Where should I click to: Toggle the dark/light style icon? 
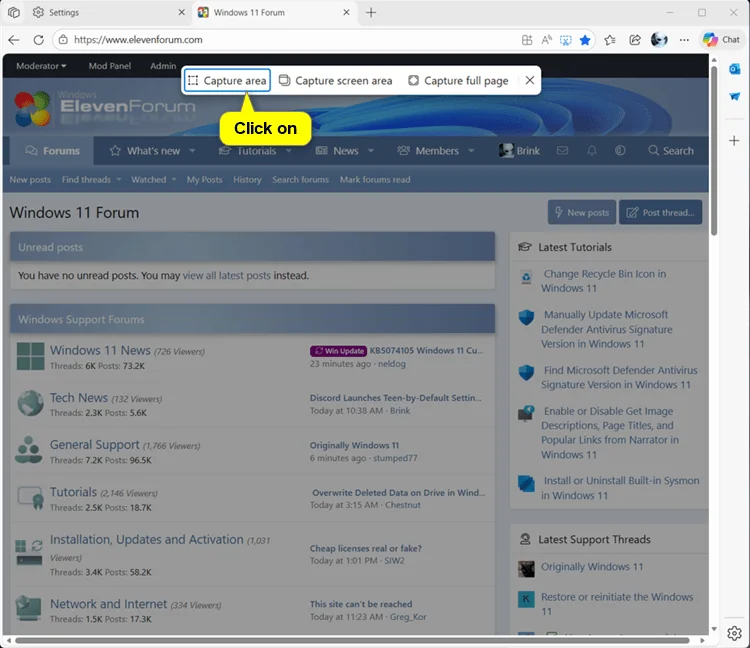coord(620,151)
